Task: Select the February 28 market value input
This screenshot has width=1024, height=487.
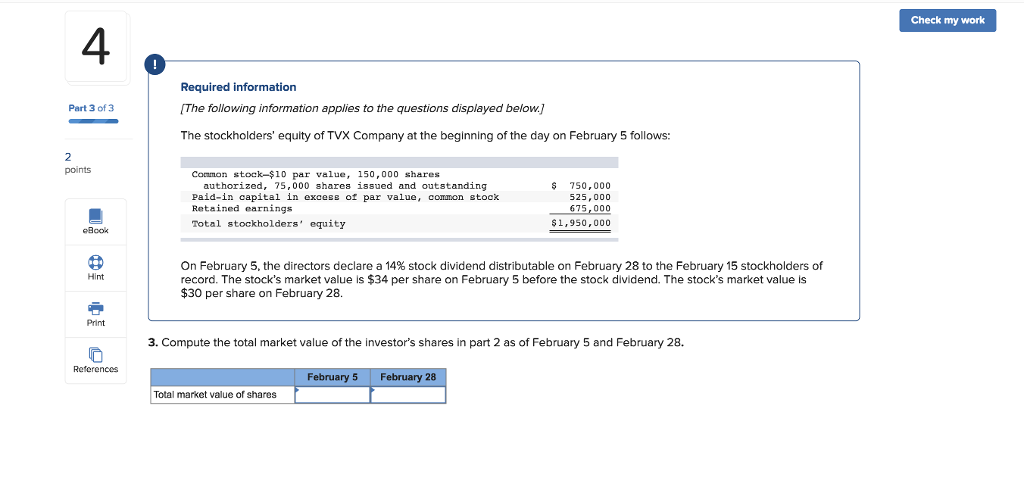Action: pos(408,394)
